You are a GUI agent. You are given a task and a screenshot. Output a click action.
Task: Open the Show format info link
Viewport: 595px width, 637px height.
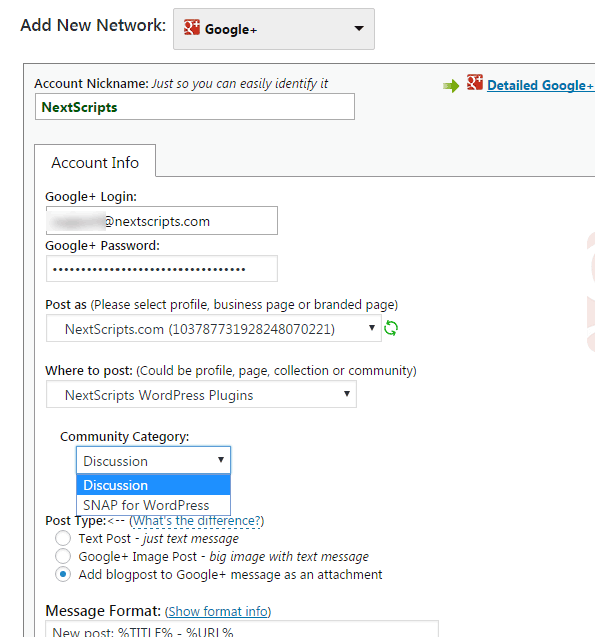[x=218, y=611]
